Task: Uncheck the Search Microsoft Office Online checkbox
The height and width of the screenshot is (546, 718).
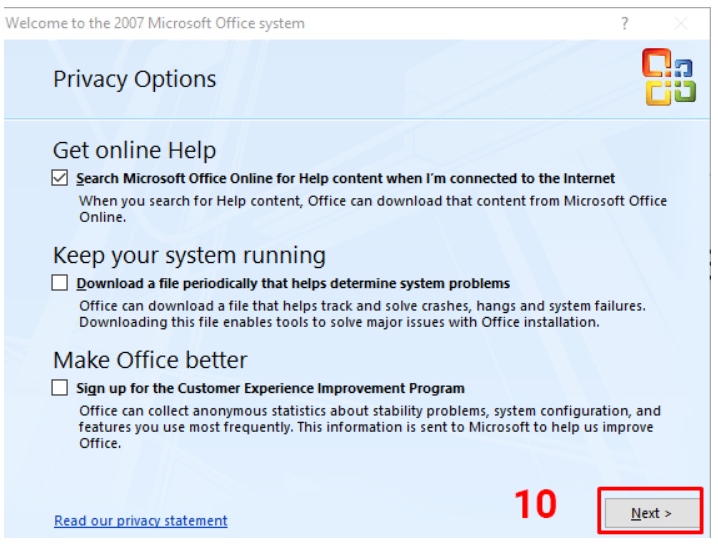Action: [61, 179]
